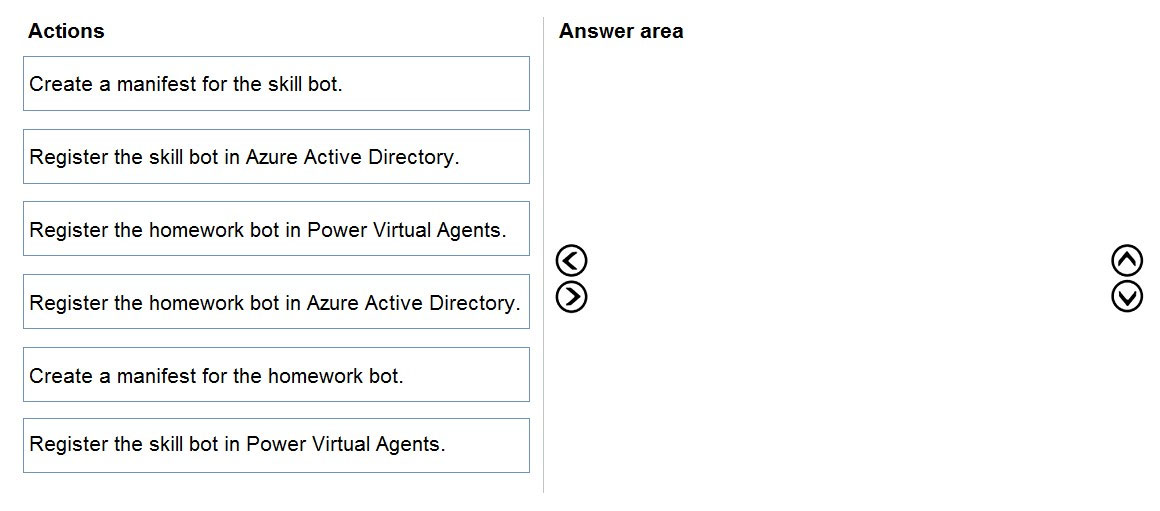Viewport: 1160px width, 511px height.
Task: Select 'Register the skill bot in Azure Active Directory'
Action: (276, 157)
